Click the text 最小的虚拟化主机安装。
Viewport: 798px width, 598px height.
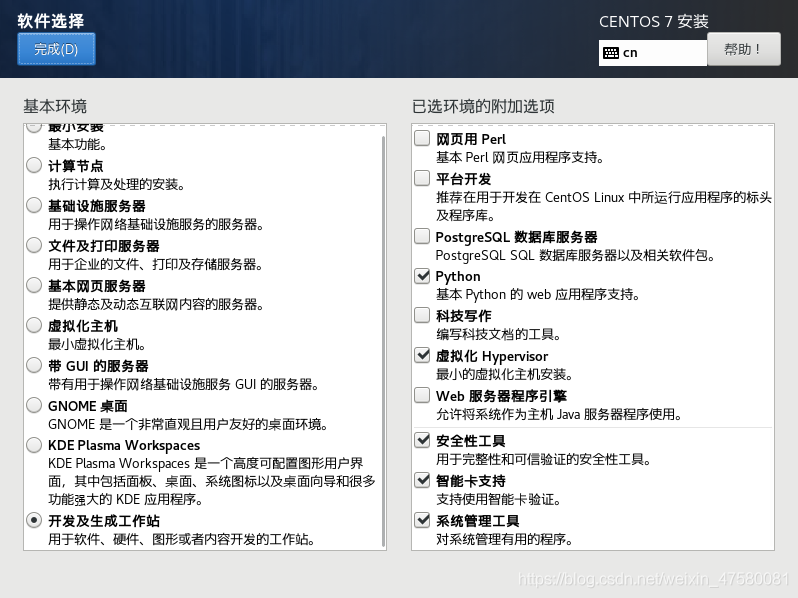pyautogui.click(x=505, y=375)
